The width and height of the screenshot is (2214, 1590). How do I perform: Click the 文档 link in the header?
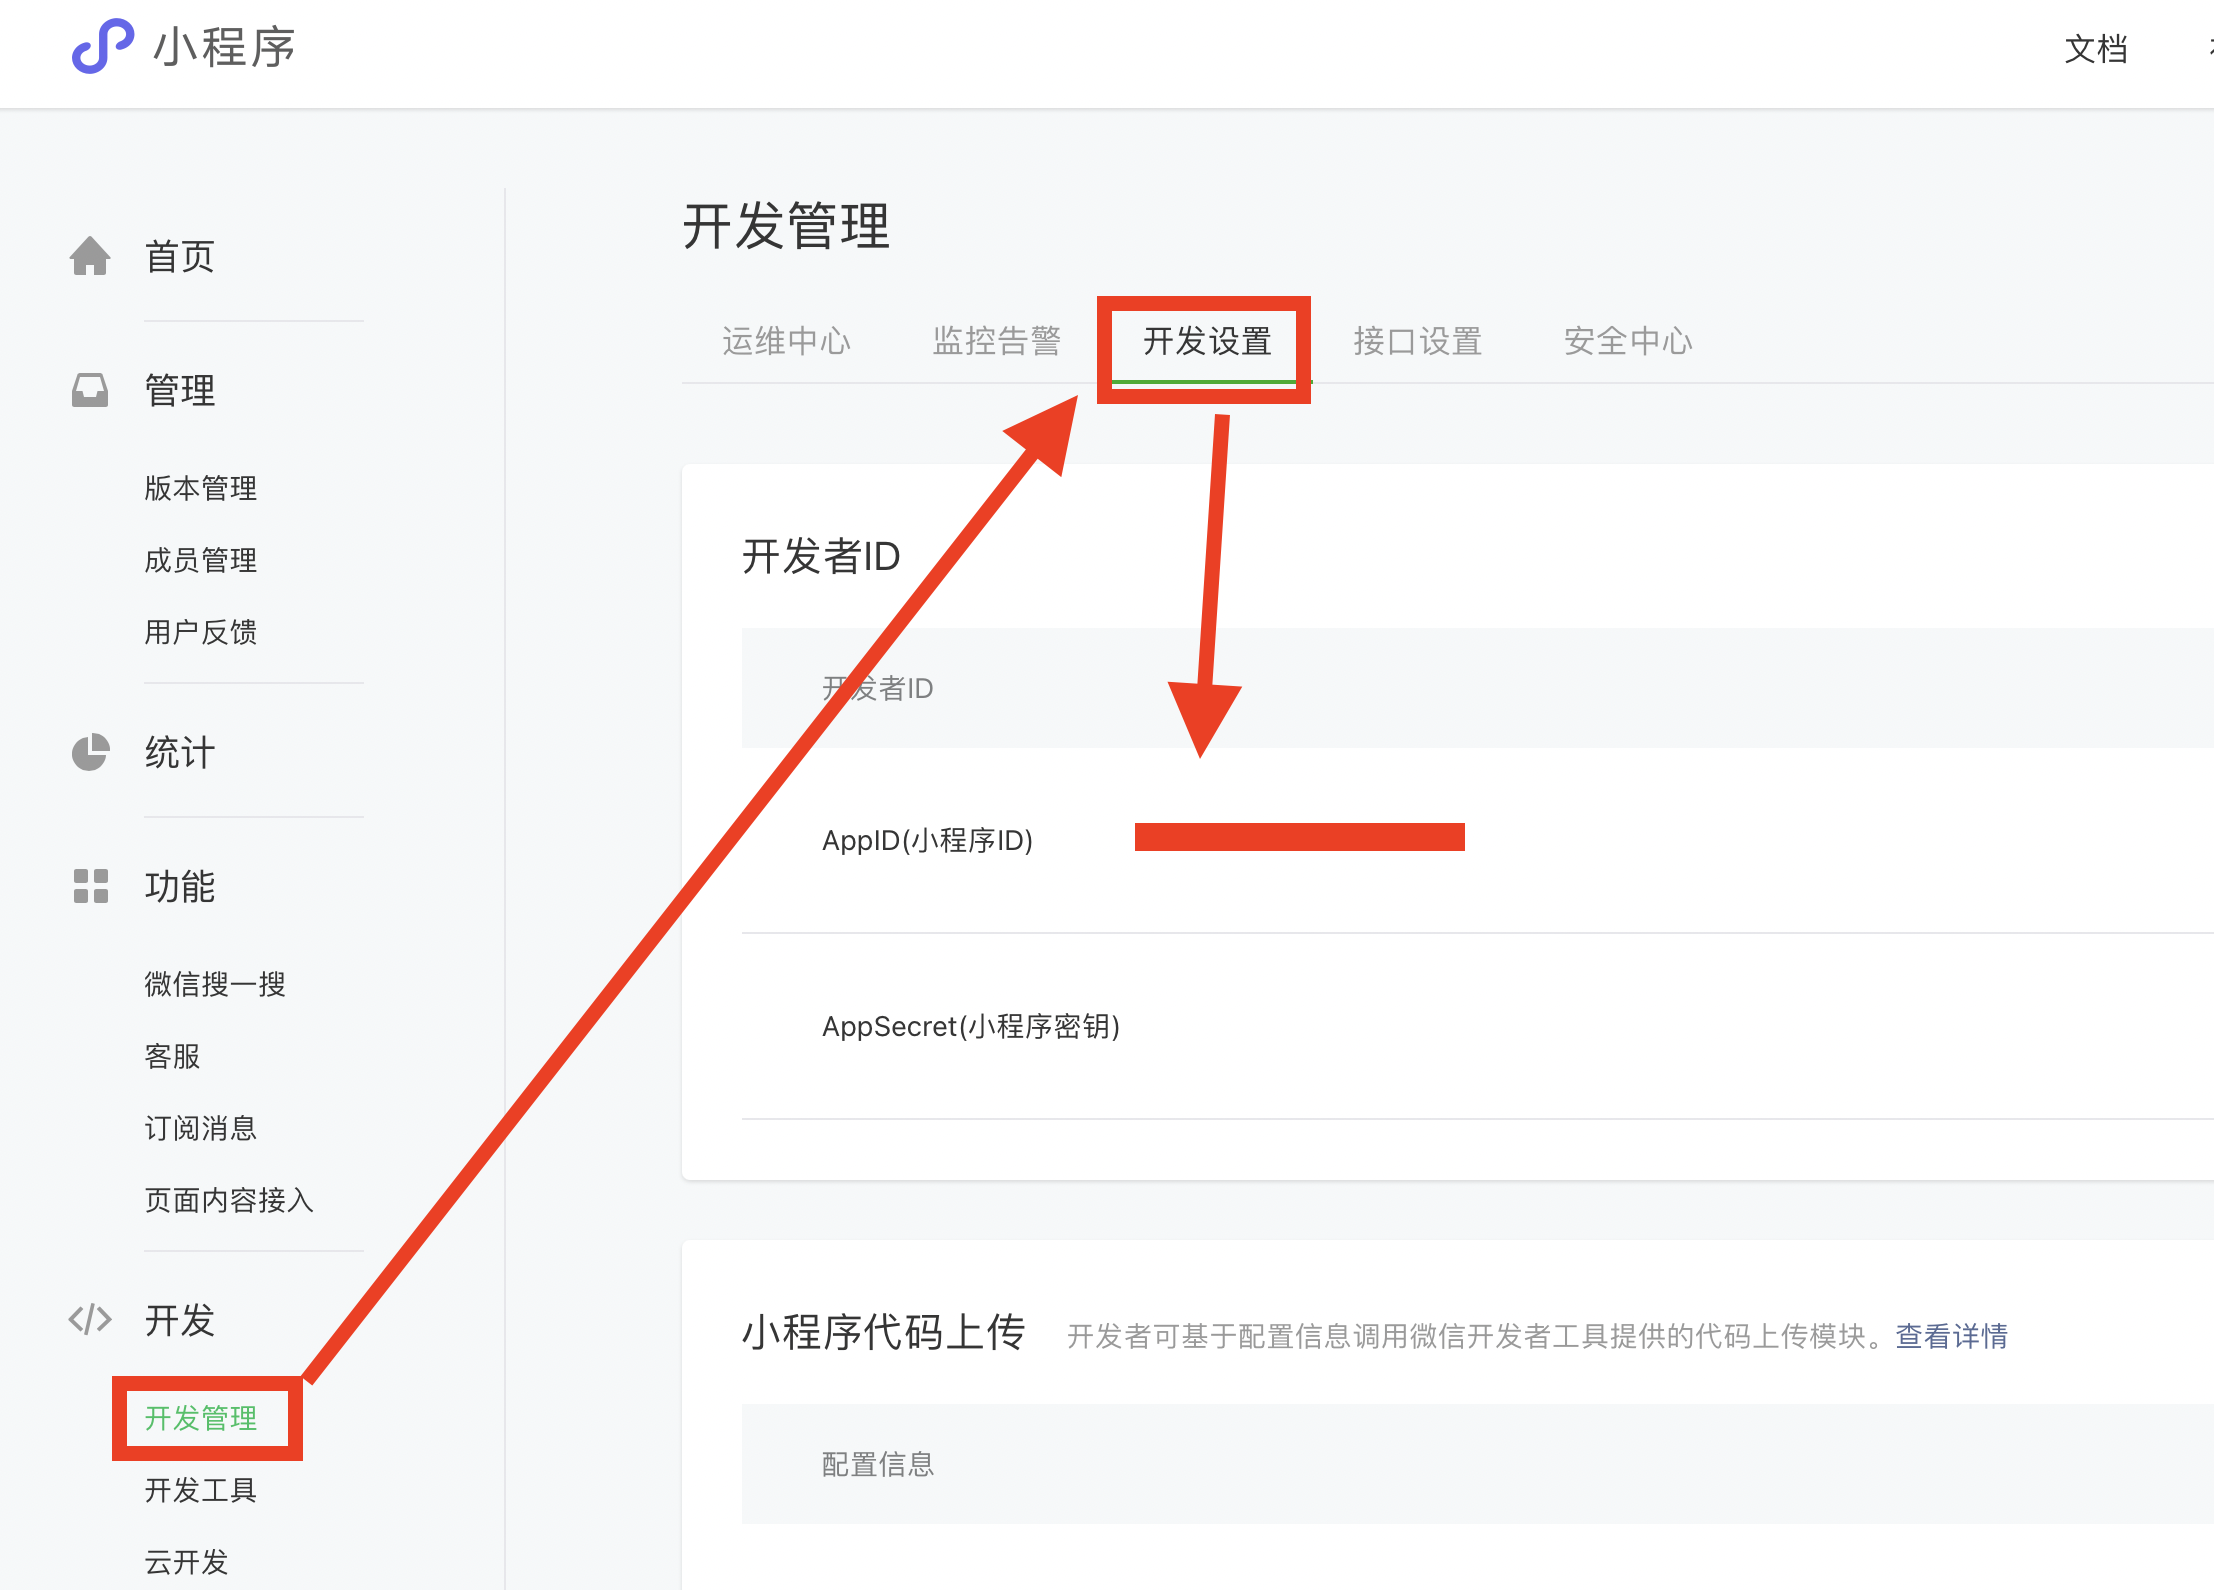2096,48
